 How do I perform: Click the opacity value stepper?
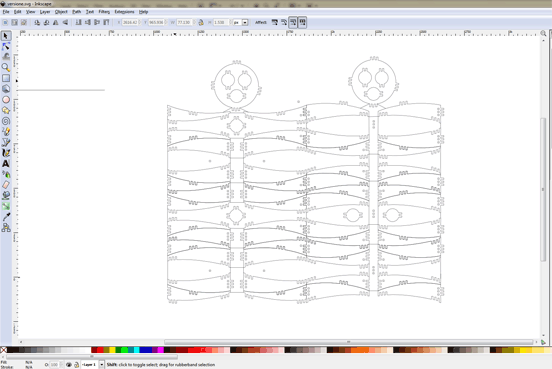coord(61,365)
